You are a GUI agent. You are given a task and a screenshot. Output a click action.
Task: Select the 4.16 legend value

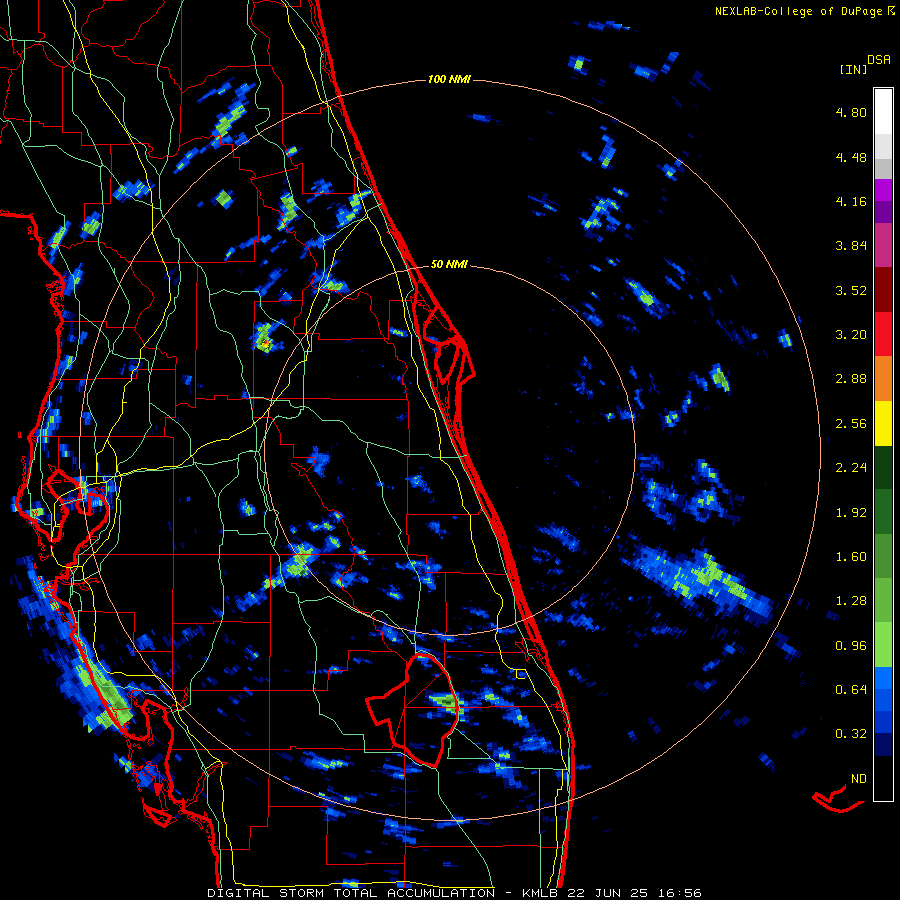pos(851,201)
